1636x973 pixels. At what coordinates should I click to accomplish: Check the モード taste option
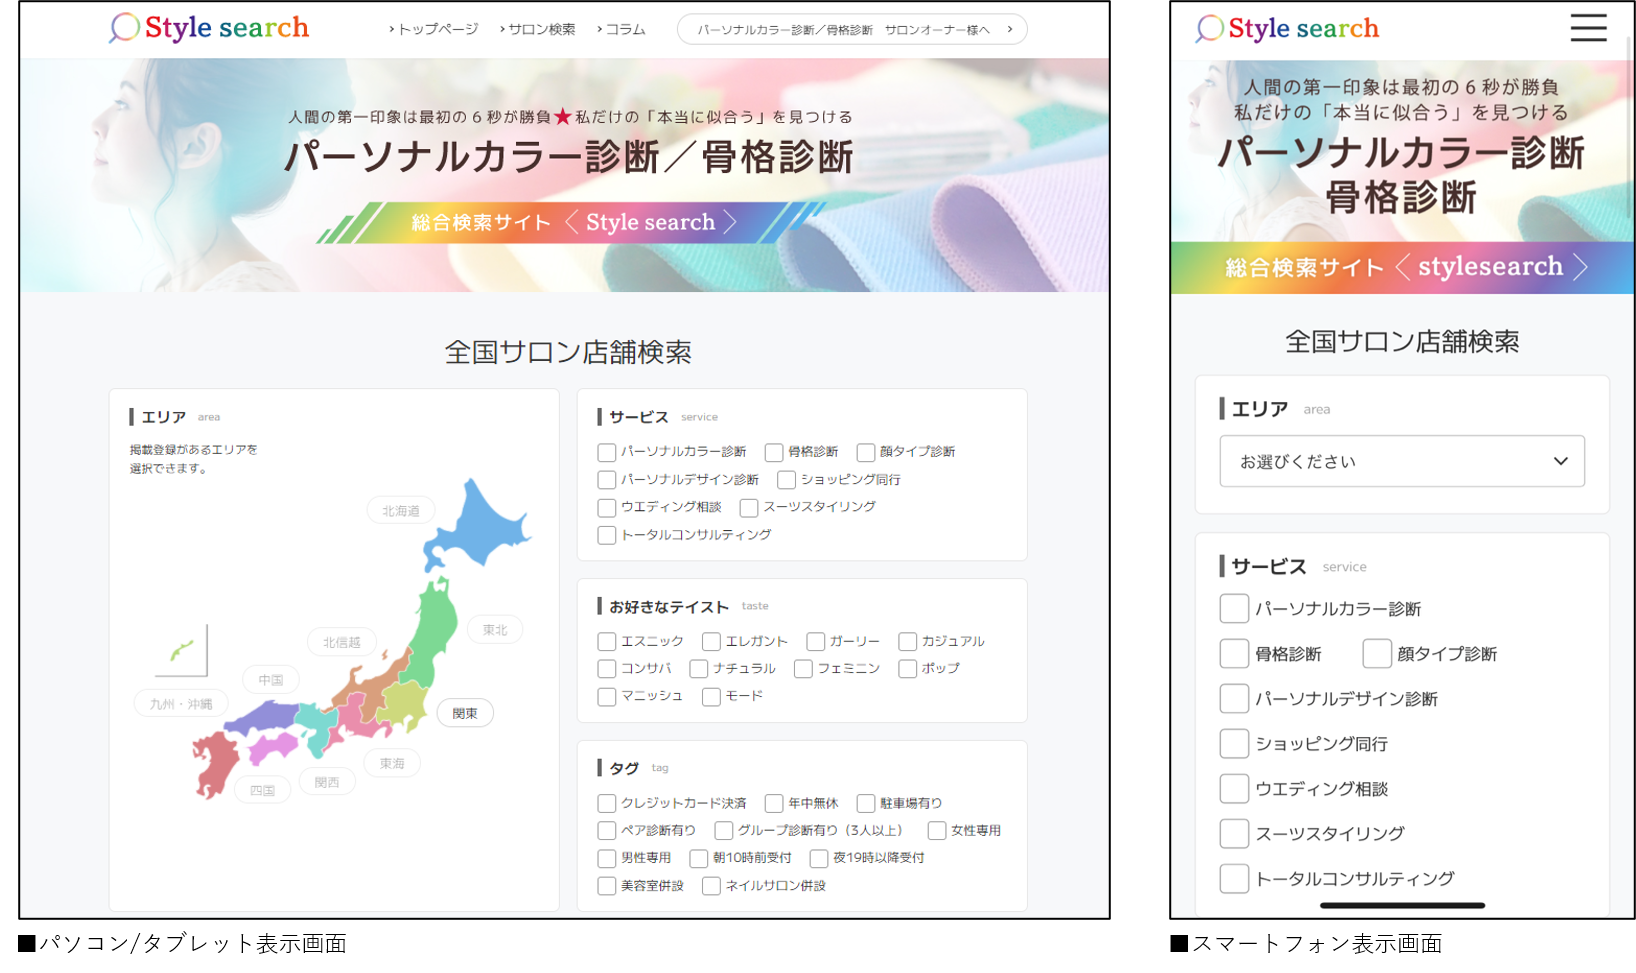[711, 696]
